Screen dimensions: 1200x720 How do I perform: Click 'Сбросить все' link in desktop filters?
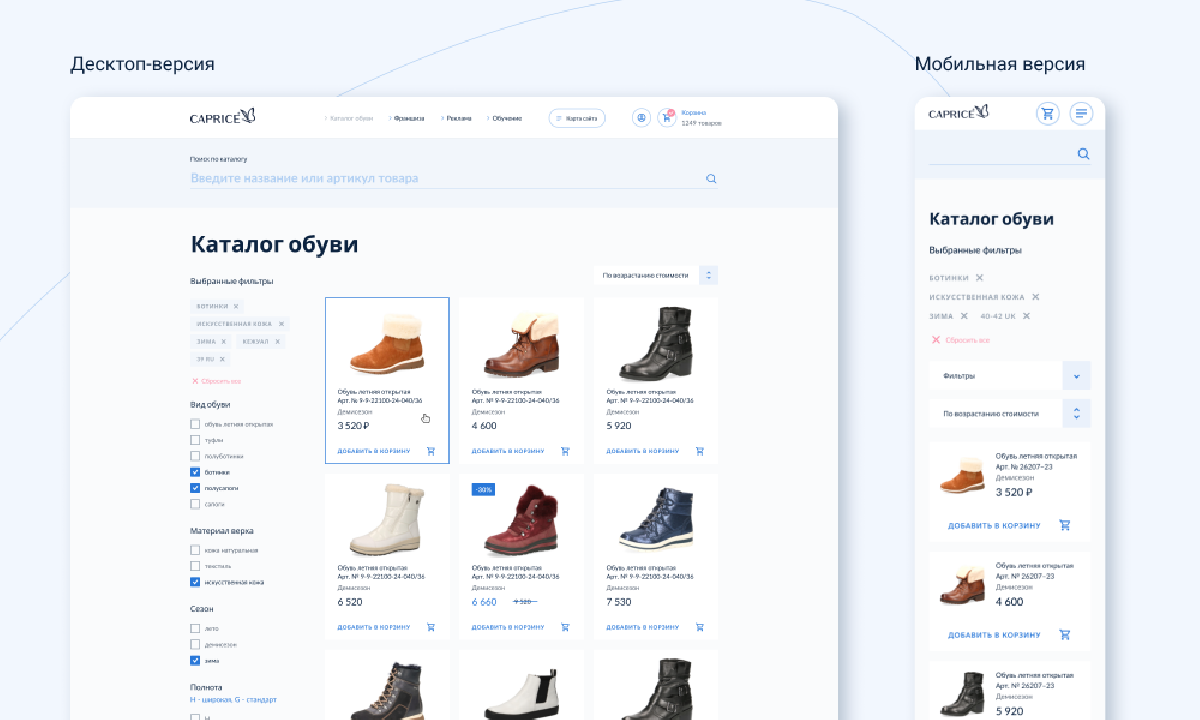pos(219,381)
